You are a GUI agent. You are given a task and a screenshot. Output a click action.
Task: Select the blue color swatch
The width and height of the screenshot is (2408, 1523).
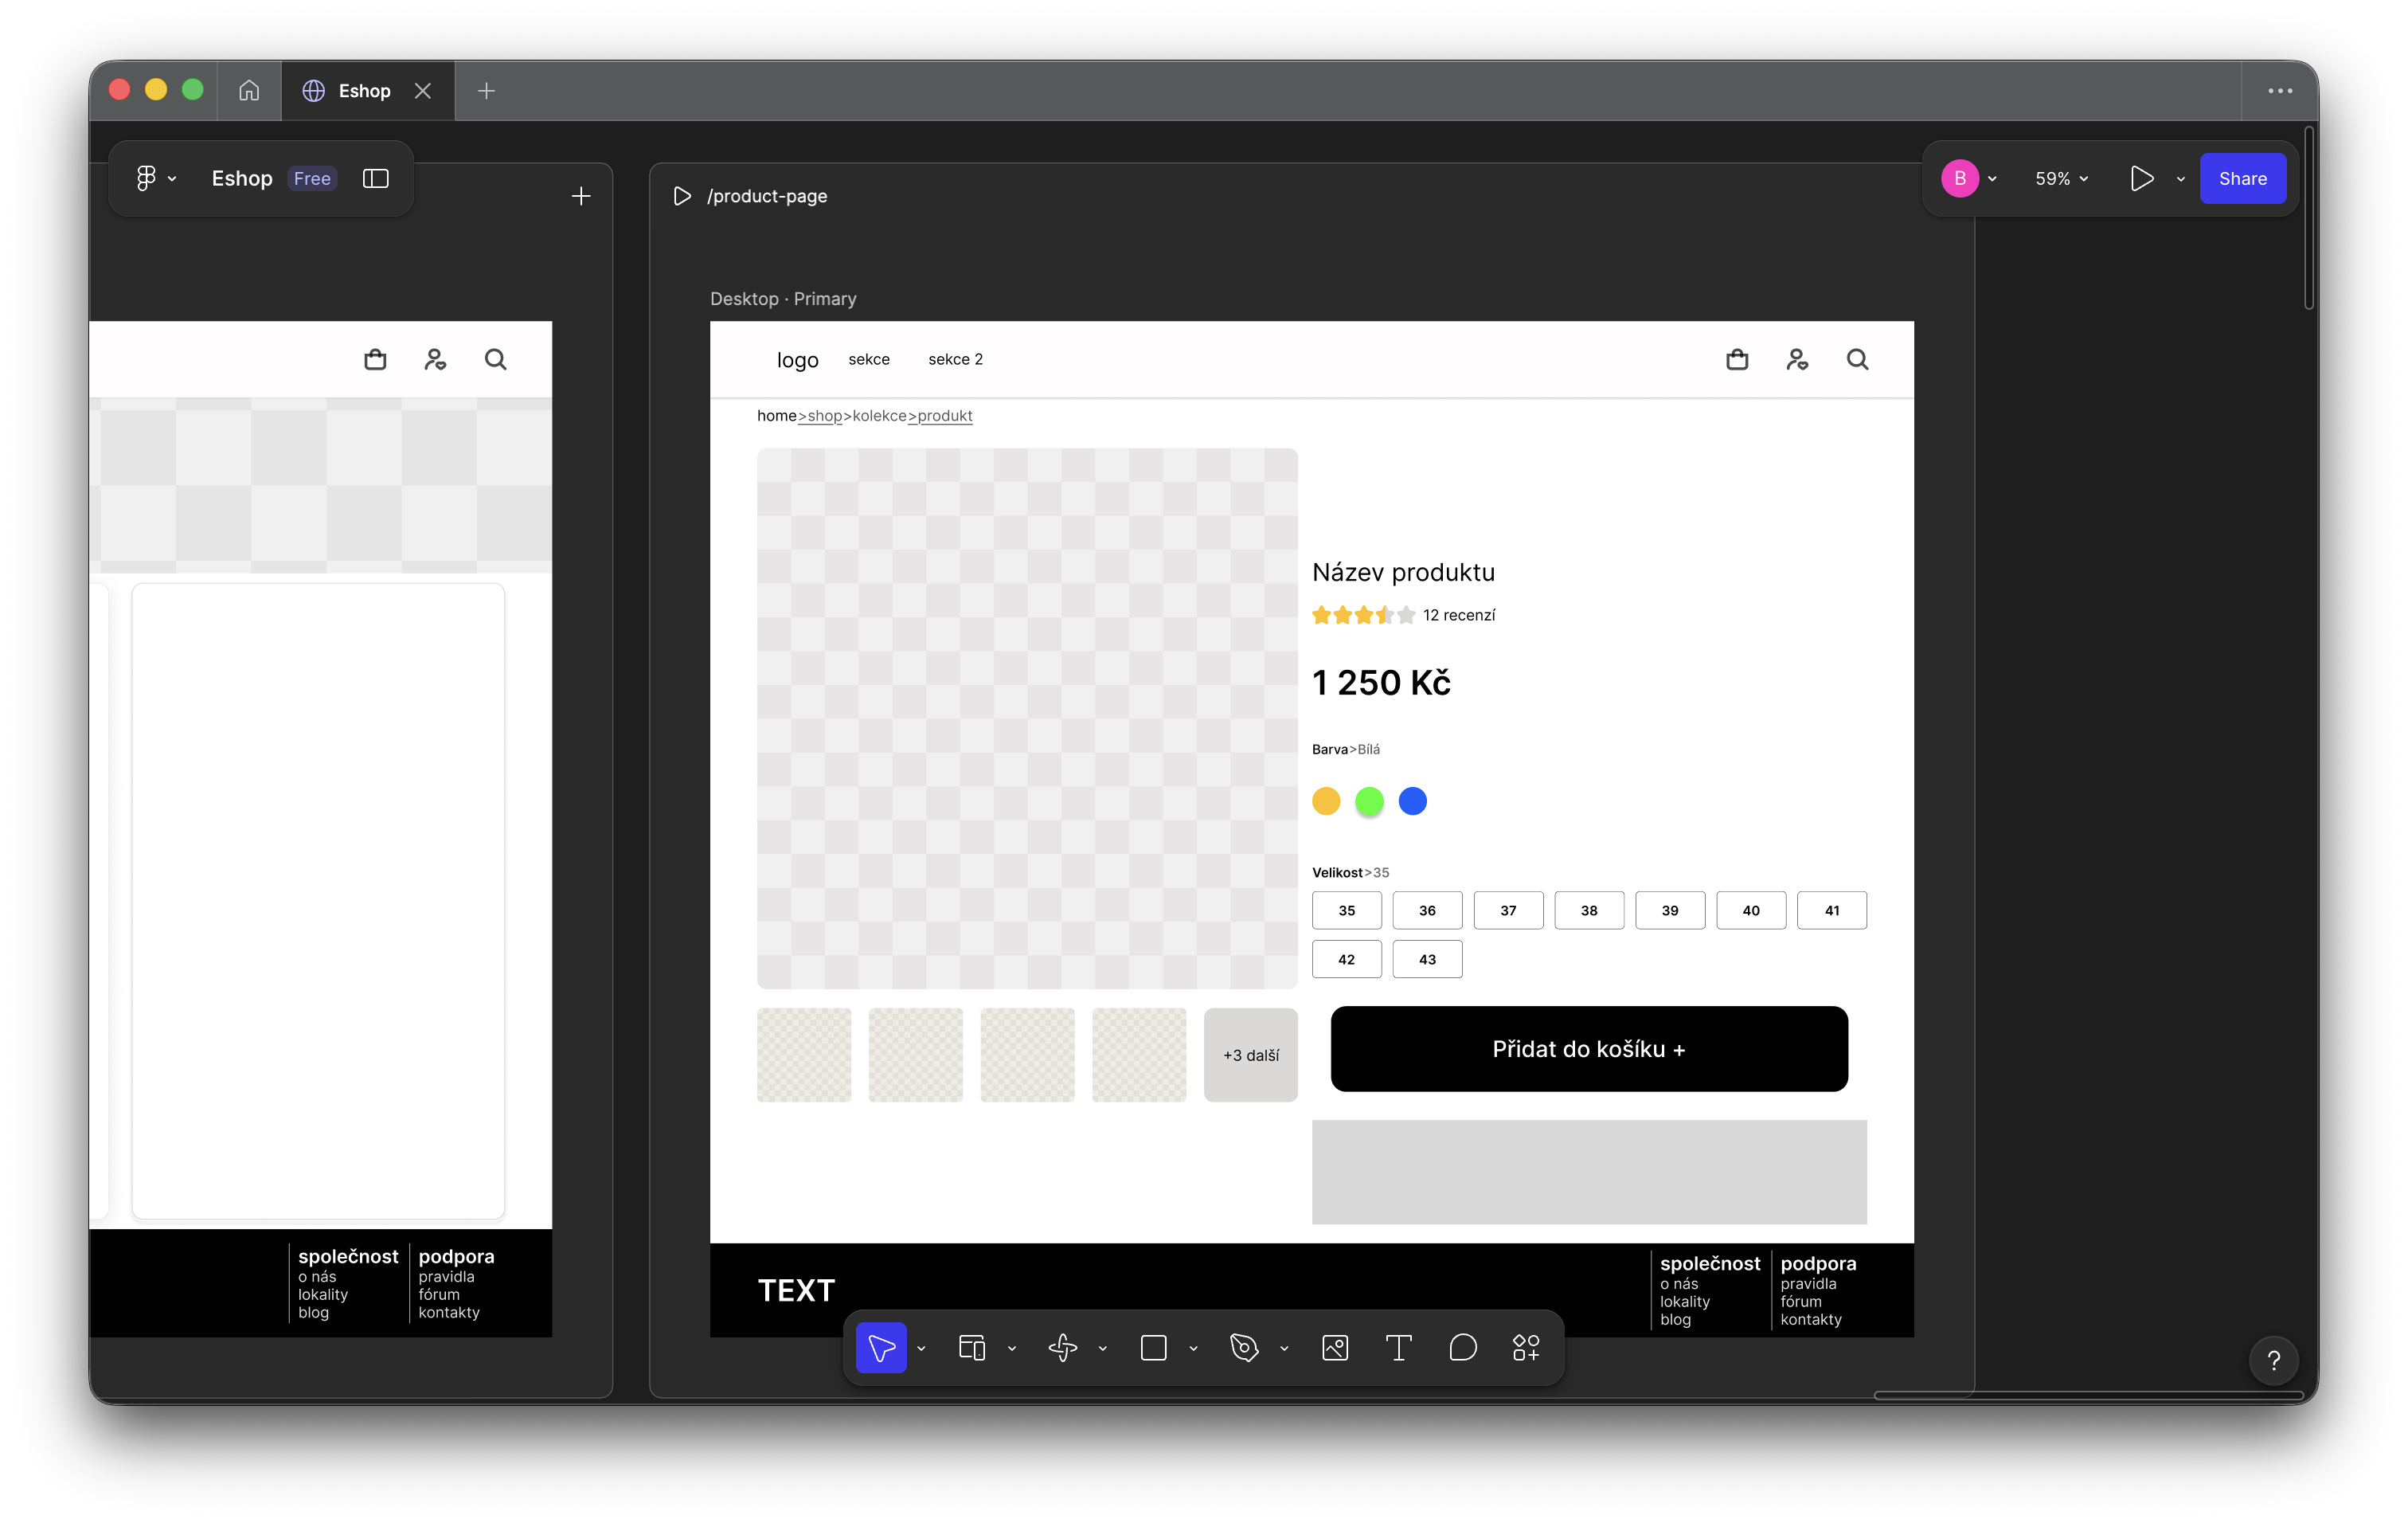point(1412,801)
